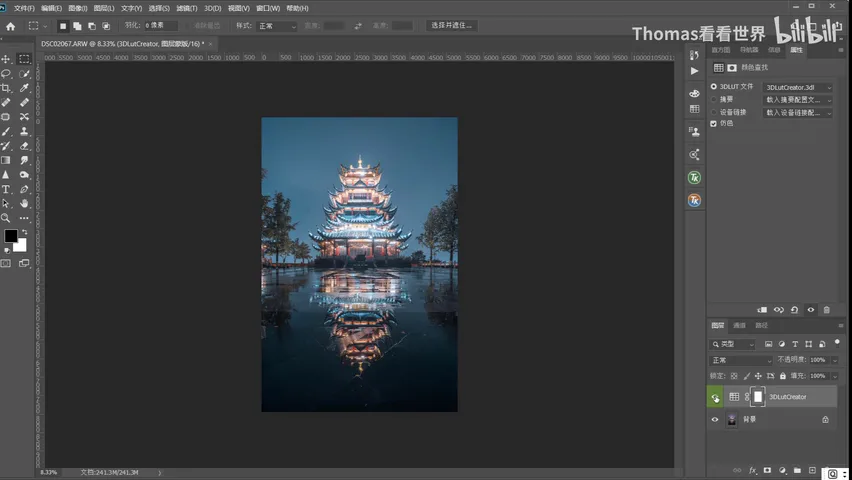The width and height of the screenshot is (852, 480).
Task: Toggle lock all pixels padlock icon
Action: [782, 376]
